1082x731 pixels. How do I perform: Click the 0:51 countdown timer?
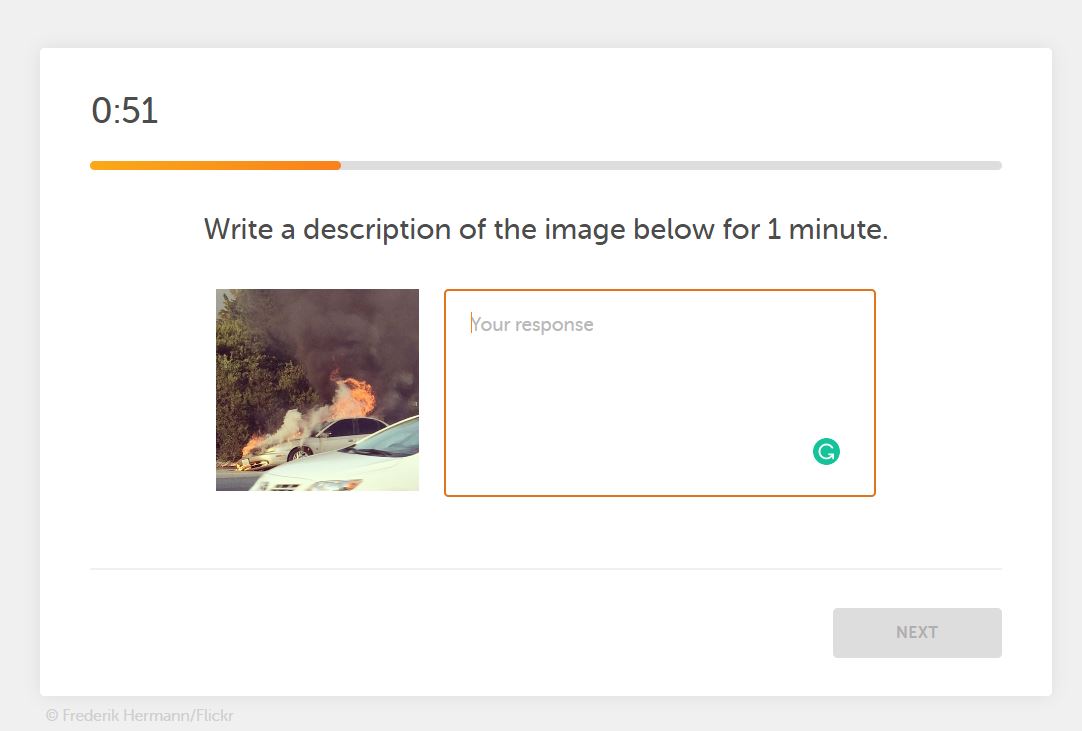125,111
